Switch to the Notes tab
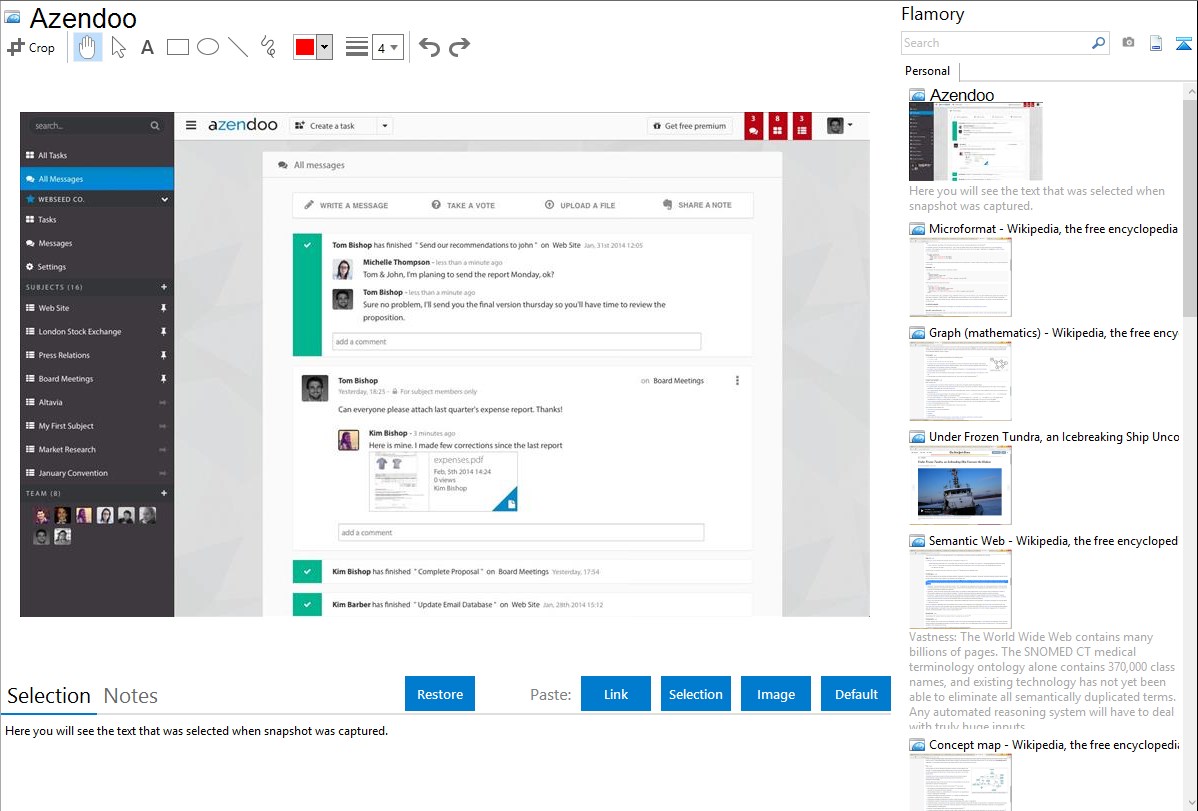 (131, 696)
